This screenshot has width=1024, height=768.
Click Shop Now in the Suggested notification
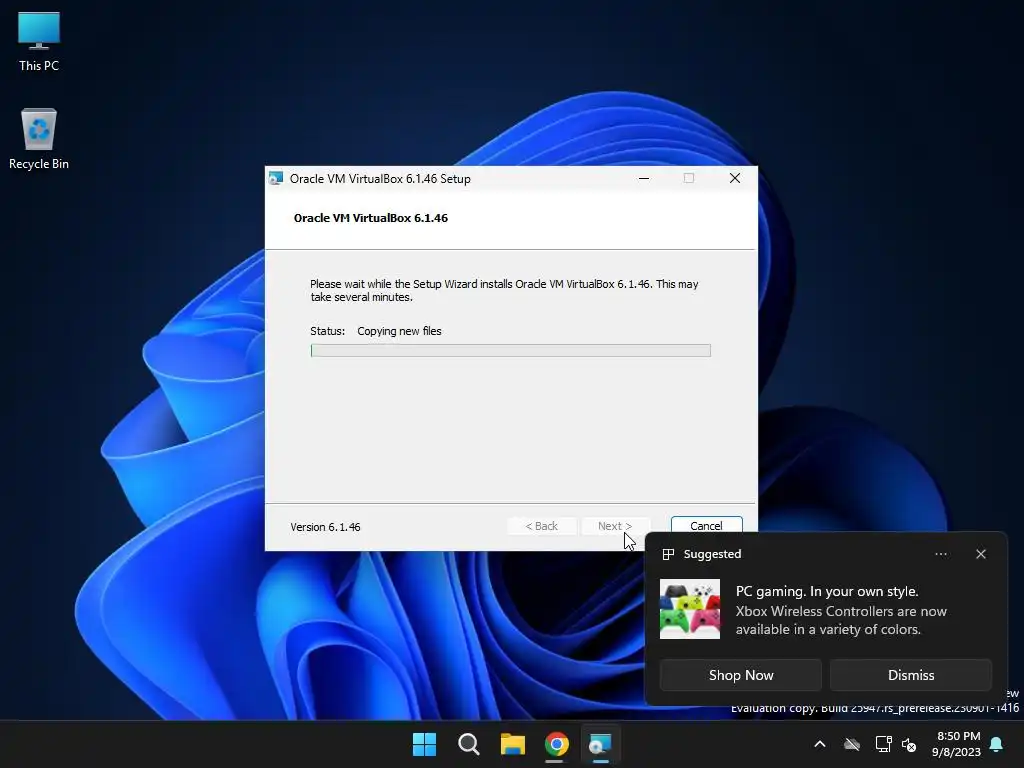tap(741, 675)
